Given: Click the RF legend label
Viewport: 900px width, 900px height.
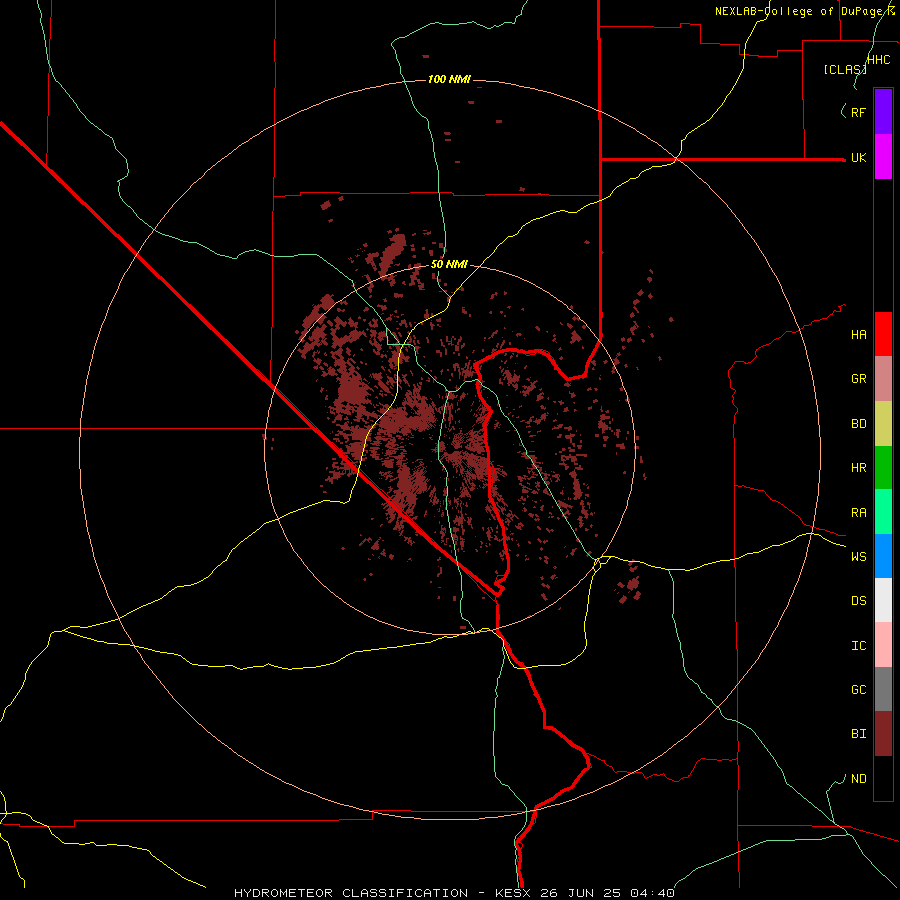Looking at the screenshot, I should pyautogui.click(x=858, y=112).
